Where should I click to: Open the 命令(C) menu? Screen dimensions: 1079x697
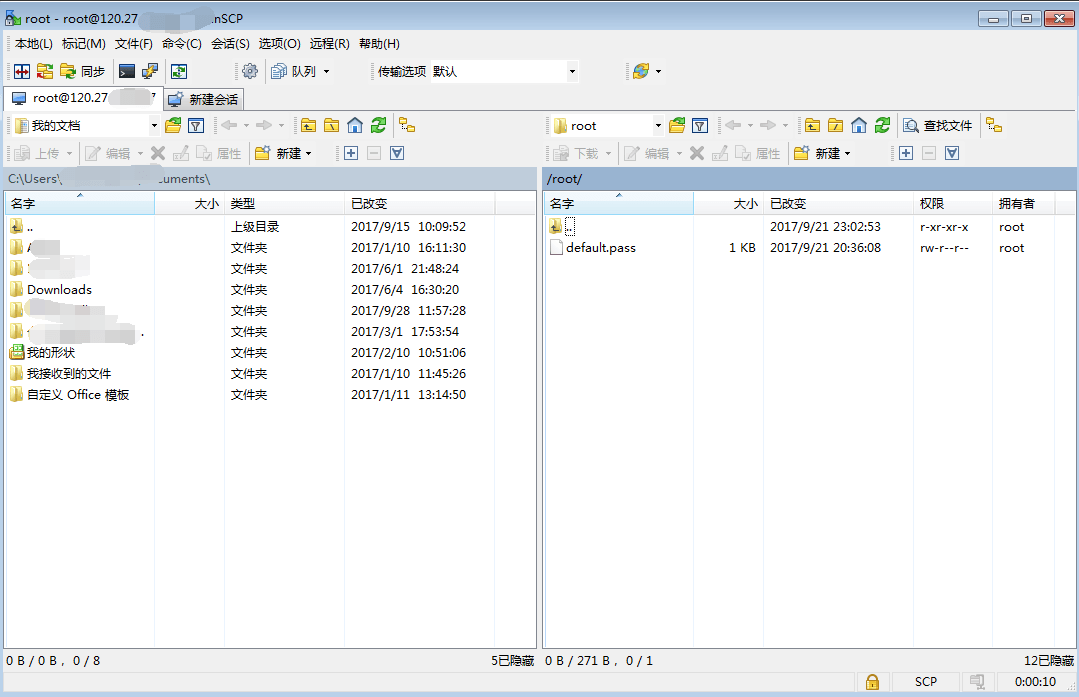182,44
